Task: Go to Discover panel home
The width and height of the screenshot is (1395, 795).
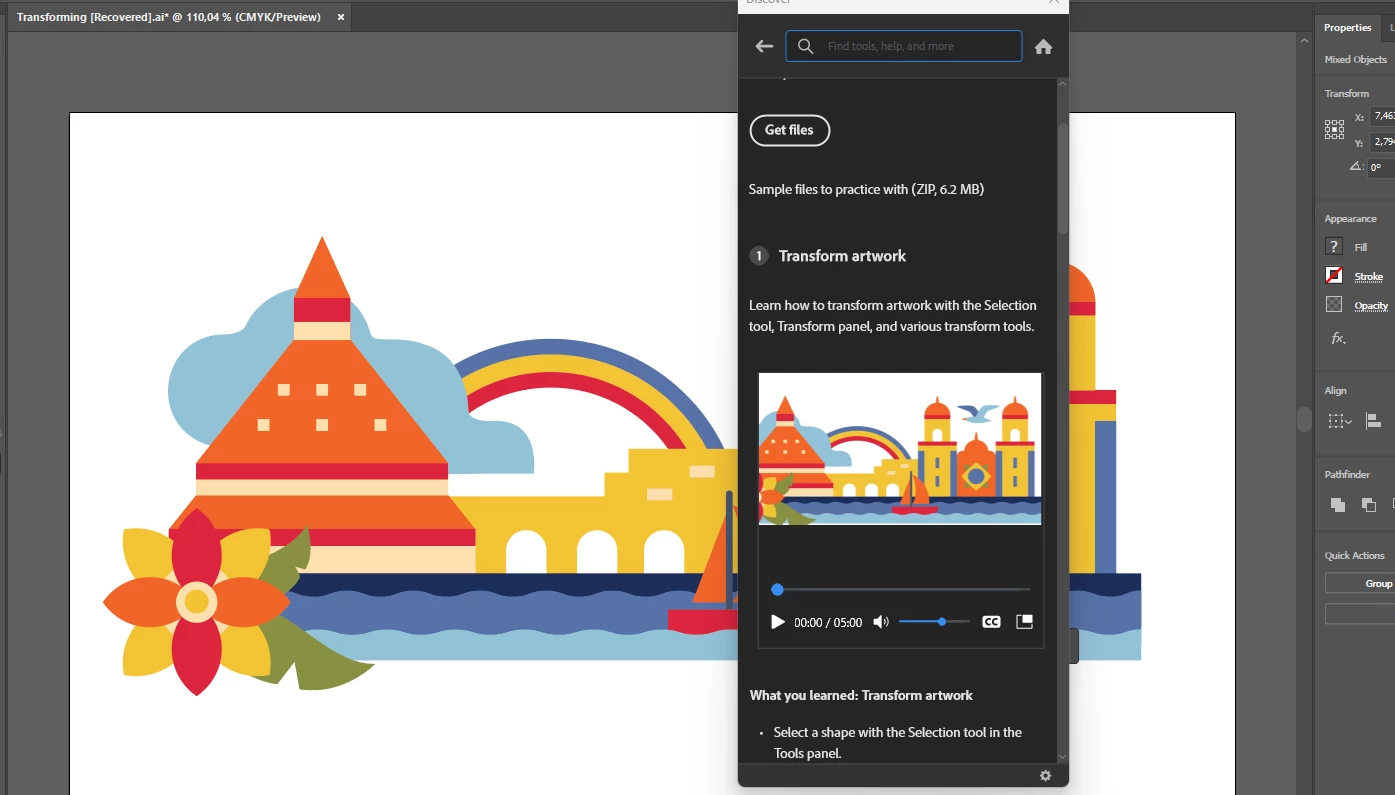Action: (1043, 46)
